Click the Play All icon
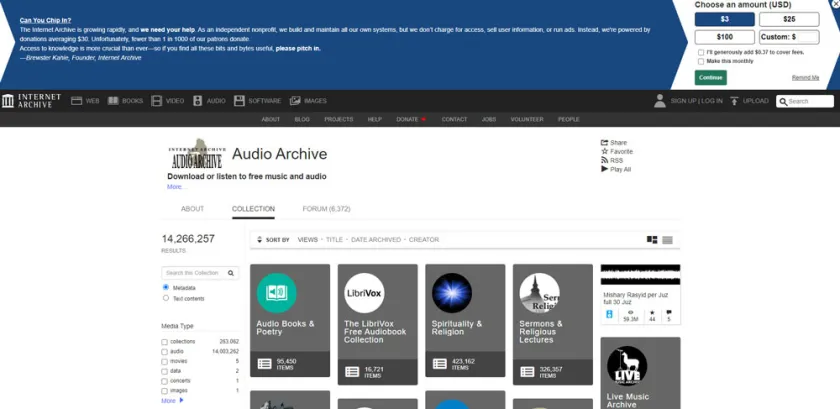Viewport: 840px width, 409px height. (x=604, y=169)
